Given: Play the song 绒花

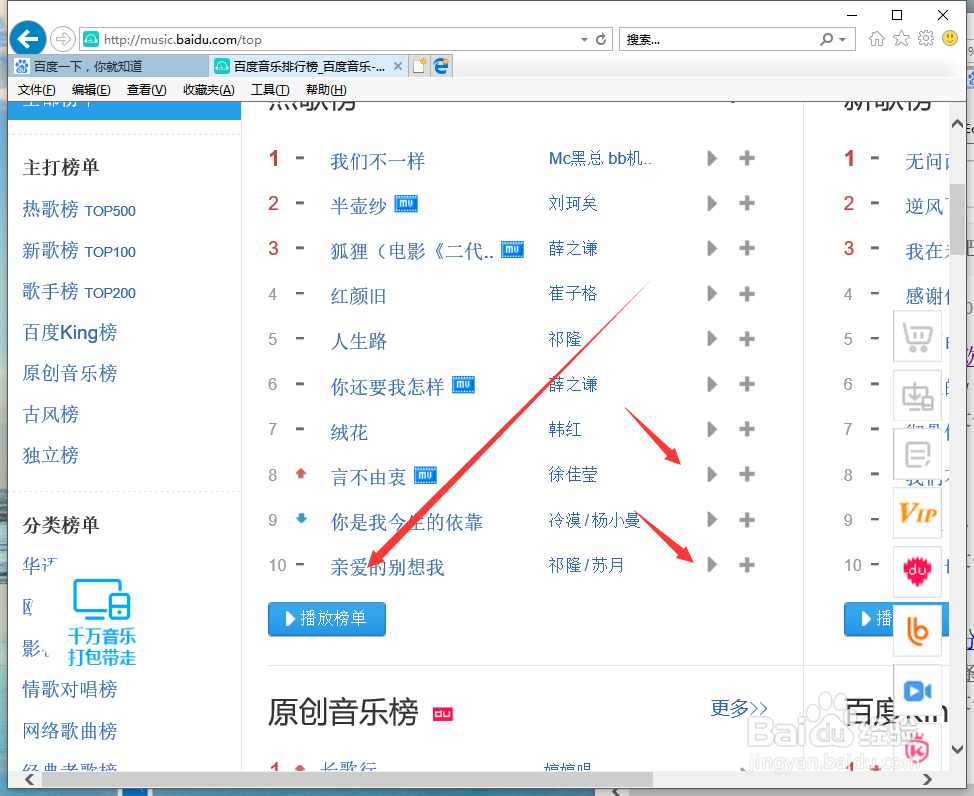Looking at the screenshot, I should coord(712,429).
